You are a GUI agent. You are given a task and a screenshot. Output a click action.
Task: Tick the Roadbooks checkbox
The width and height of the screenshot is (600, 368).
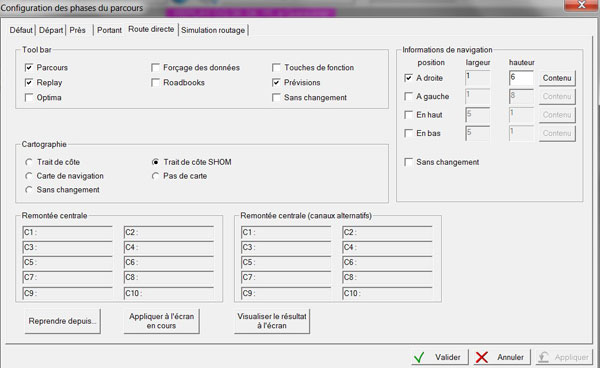[155, 82]
